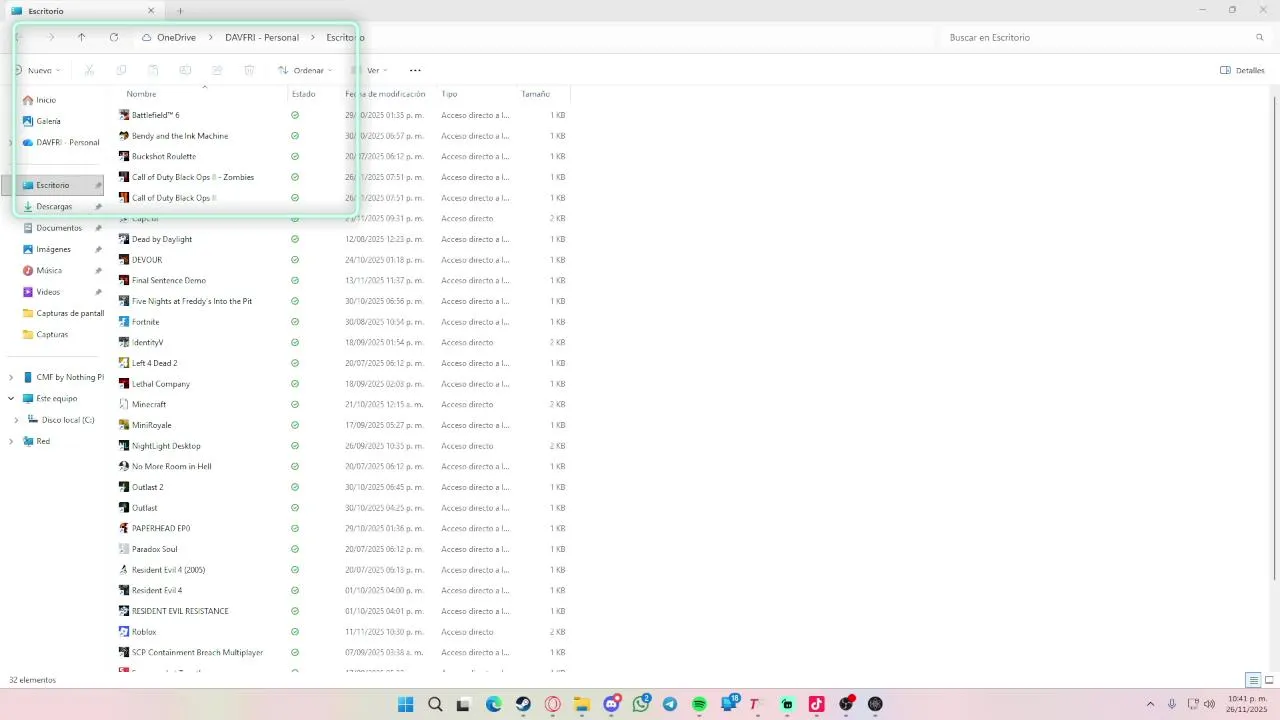Open the Ordenar dropdown
Screen dimensions: 1280x720
tap(305, 70)
